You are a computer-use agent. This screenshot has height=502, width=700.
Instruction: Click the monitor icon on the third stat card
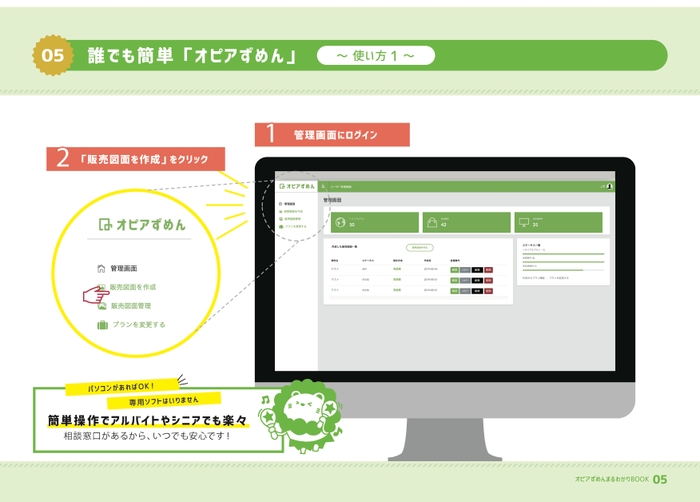[524, 222]
